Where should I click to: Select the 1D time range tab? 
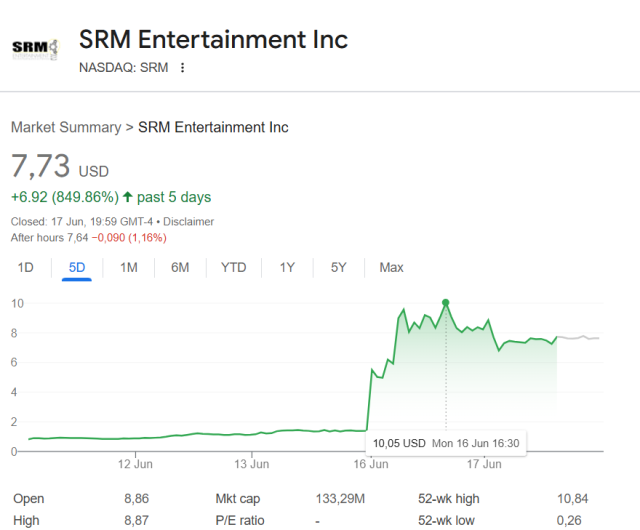25,267
